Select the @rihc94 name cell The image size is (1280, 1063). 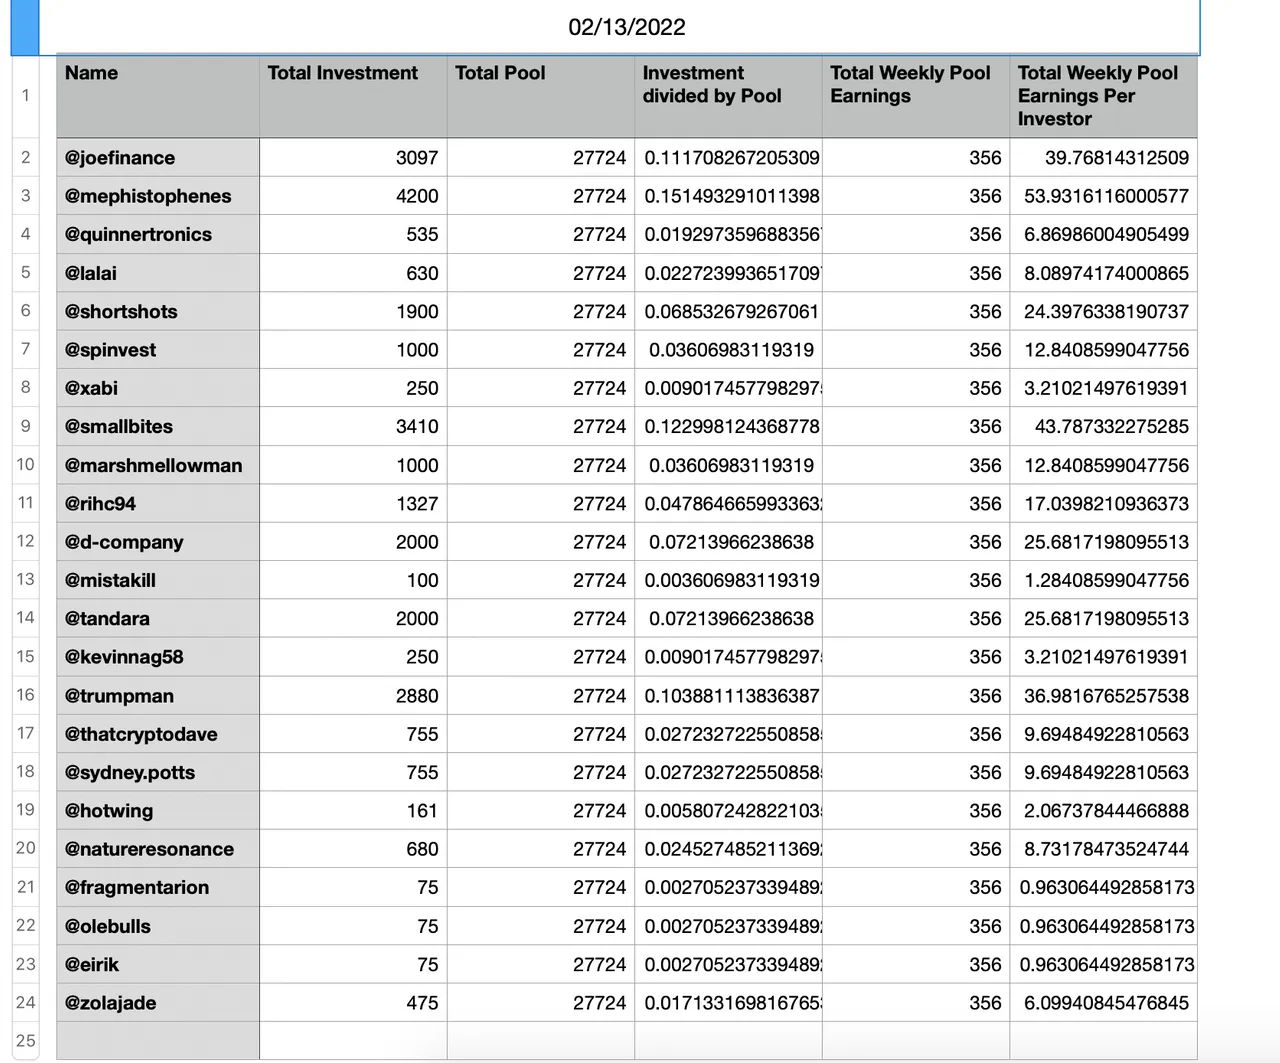click(x=158, y=503)
